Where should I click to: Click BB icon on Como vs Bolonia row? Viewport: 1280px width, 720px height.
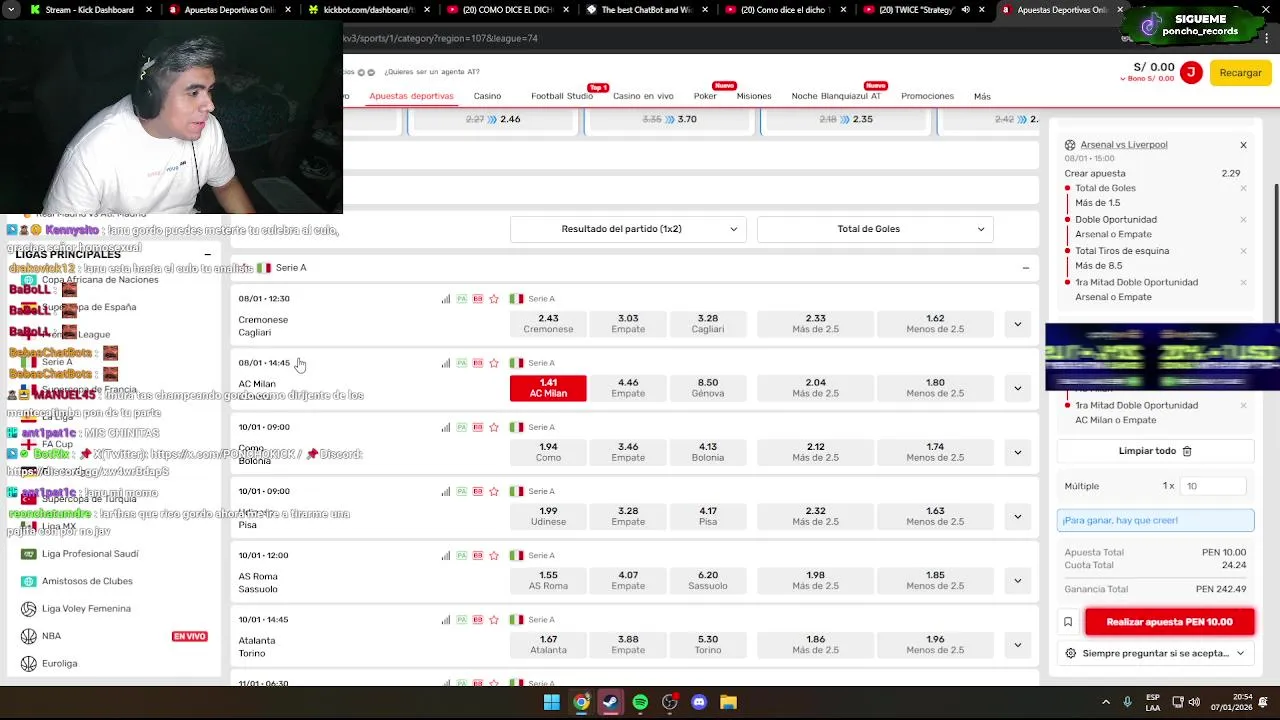[x=478, y=427]
